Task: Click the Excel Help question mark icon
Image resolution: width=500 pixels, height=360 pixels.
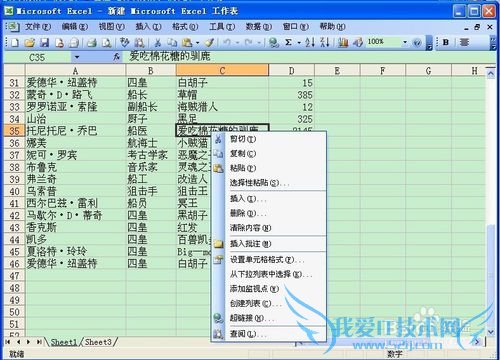Action: [417, 43]
